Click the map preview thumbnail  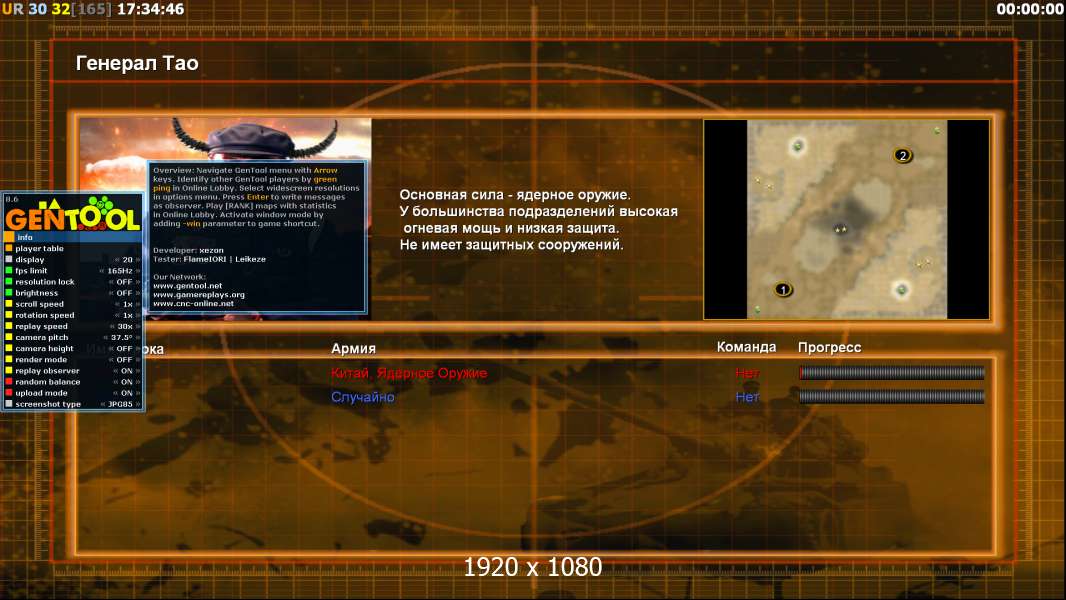click(846, 219)
